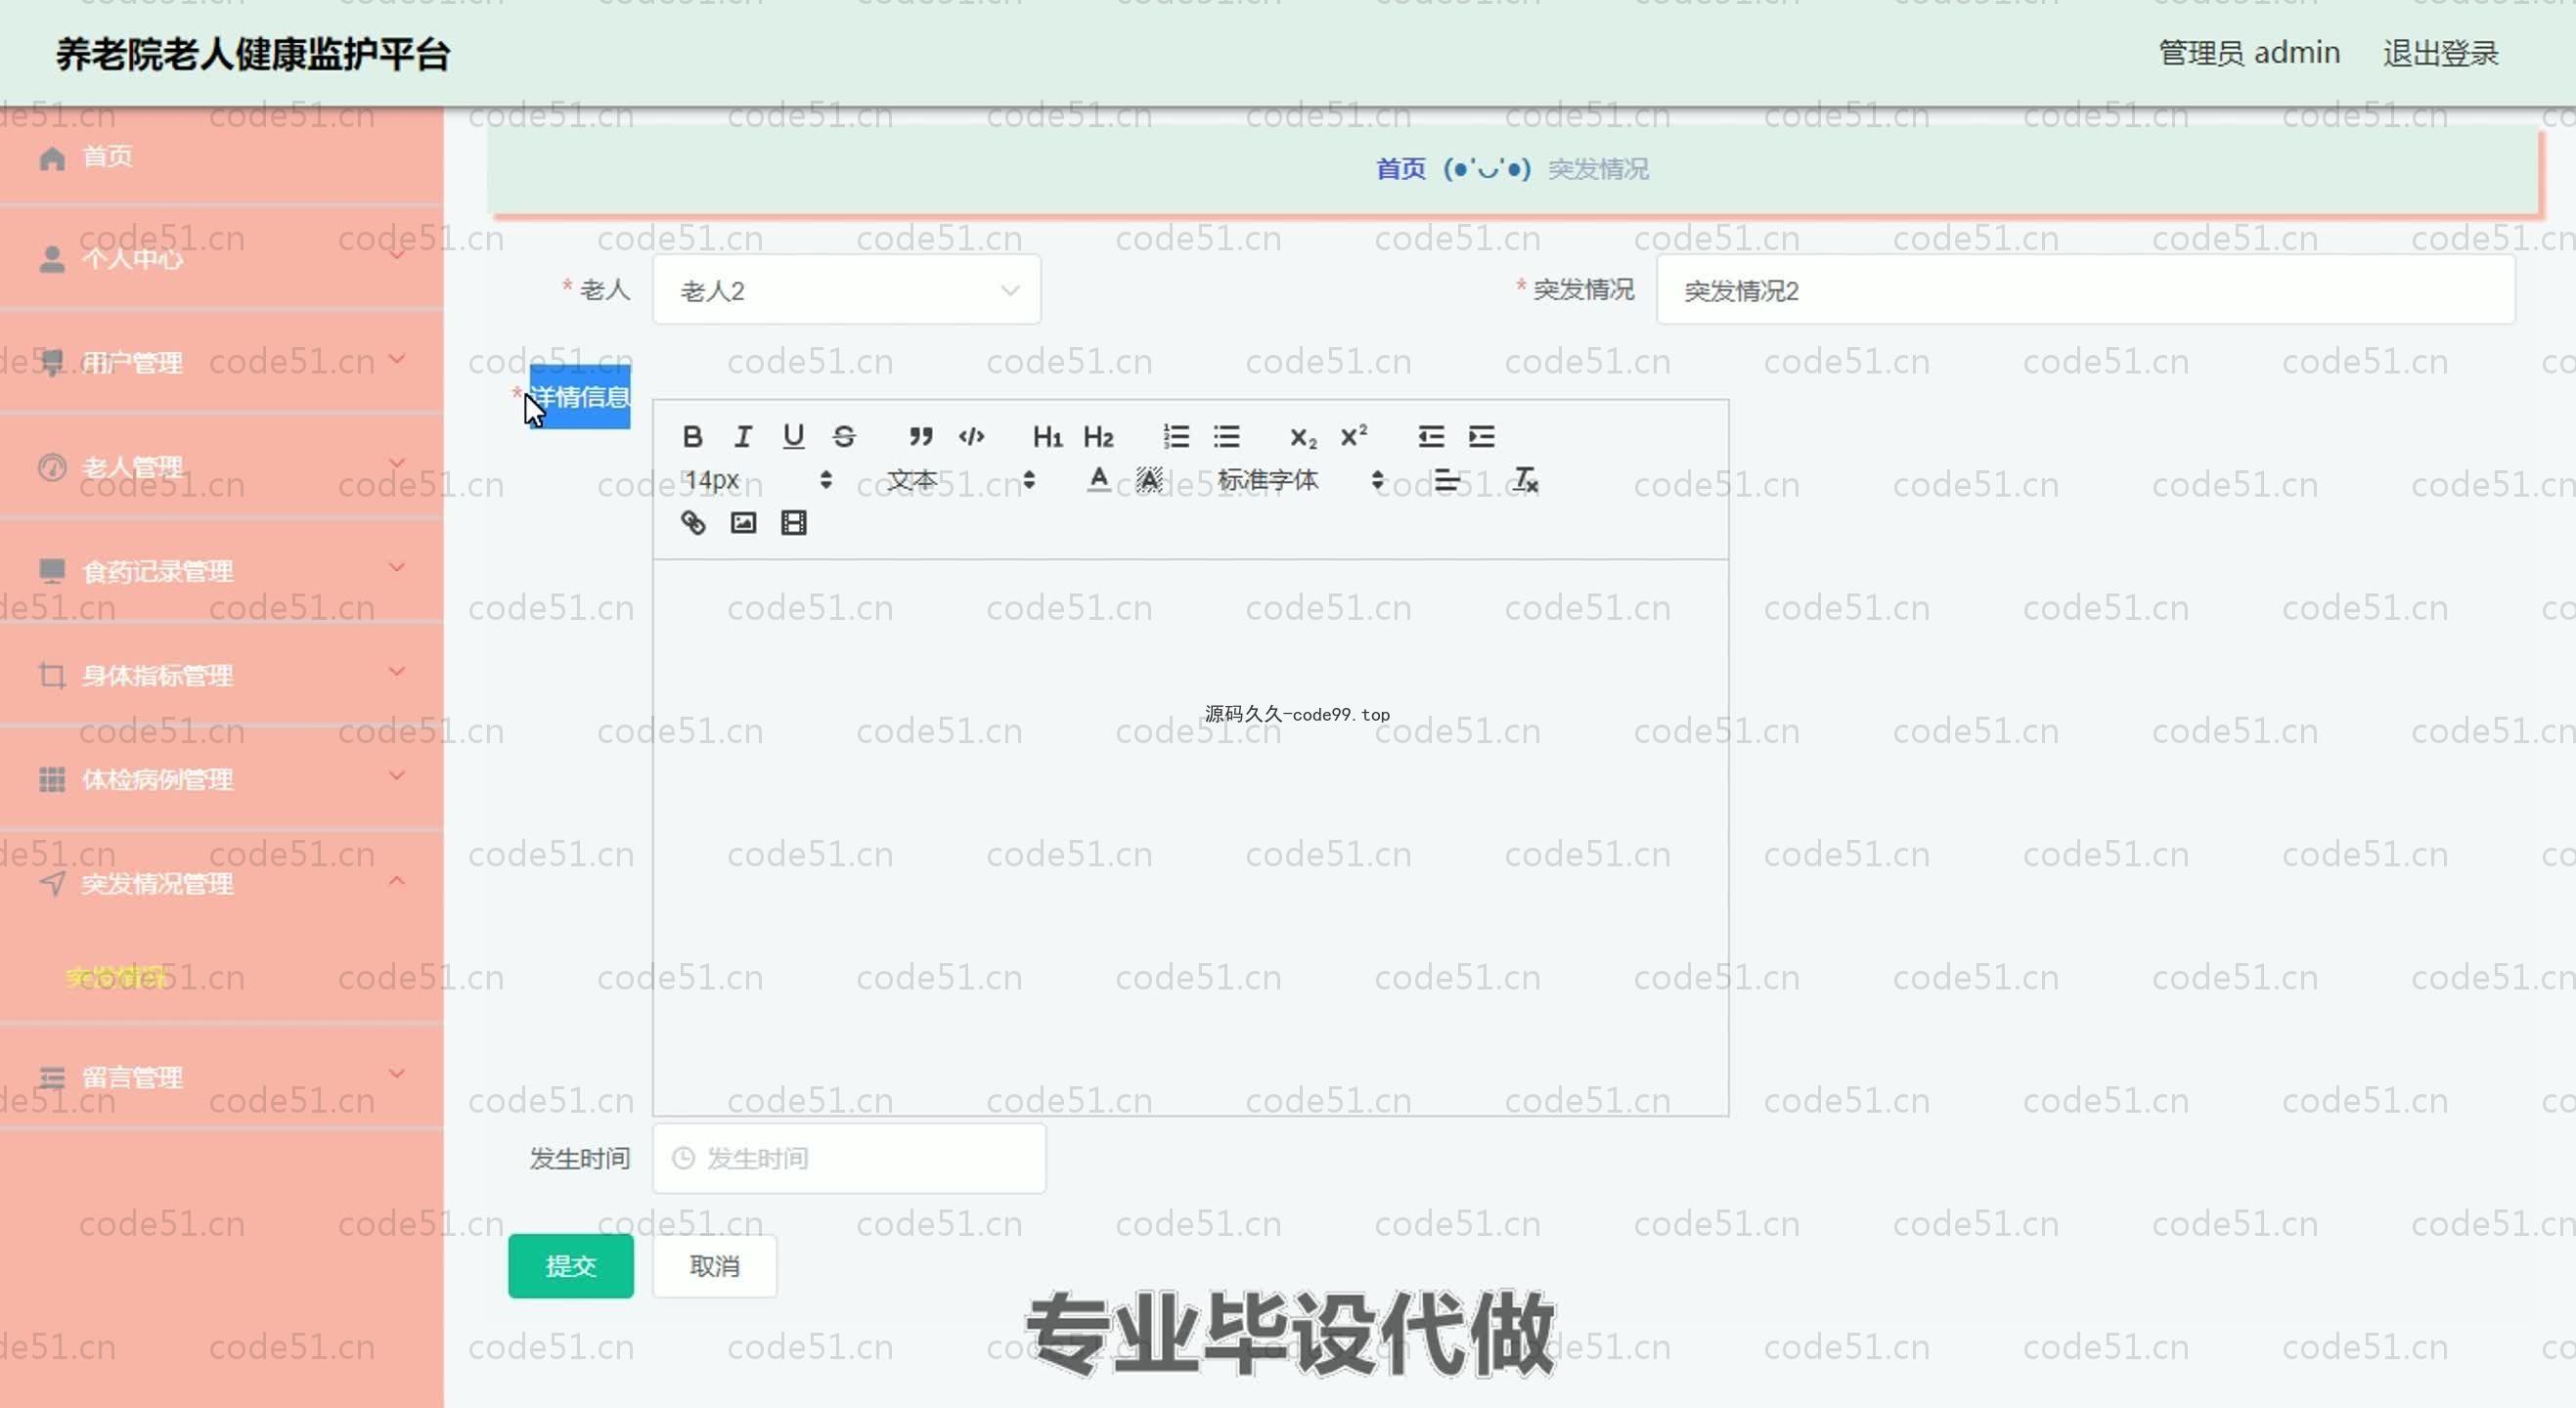The height and width of the screenshot is (1408, 2576).
Task: Decrease paragraph indent
Action: pyautogui.click(x=1431, y=437)
